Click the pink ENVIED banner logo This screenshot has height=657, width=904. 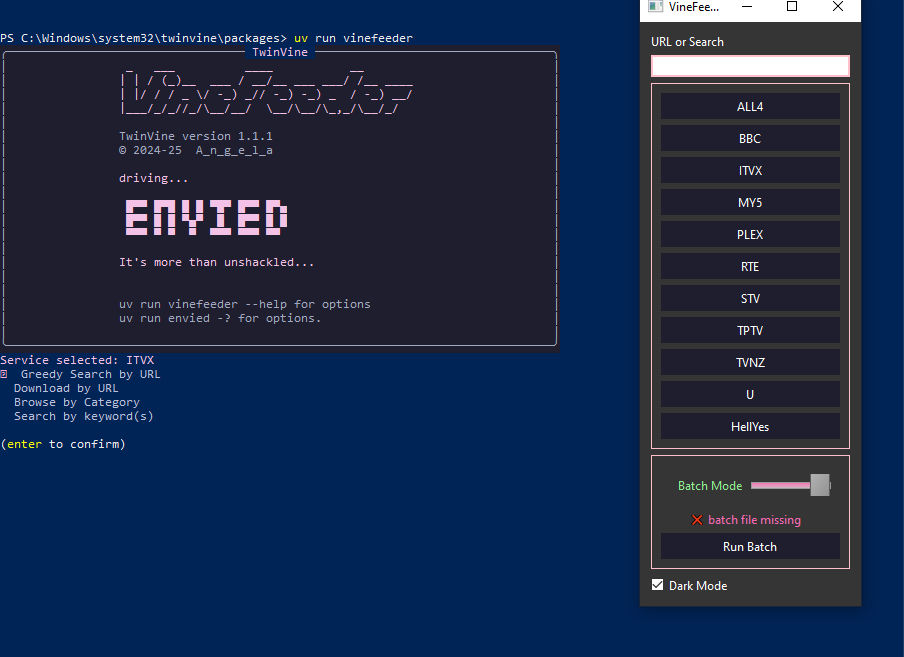pyautogui.click(x=206, y=217)
